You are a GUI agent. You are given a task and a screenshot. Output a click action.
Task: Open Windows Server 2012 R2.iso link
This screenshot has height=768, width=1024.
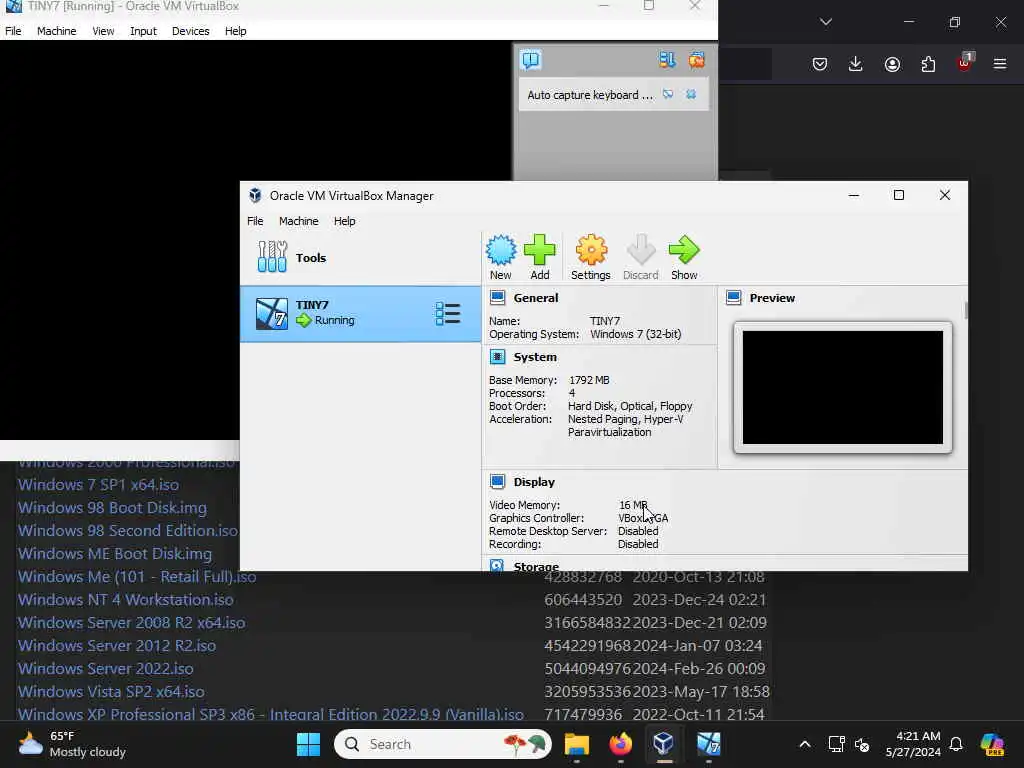pos(116,645)
